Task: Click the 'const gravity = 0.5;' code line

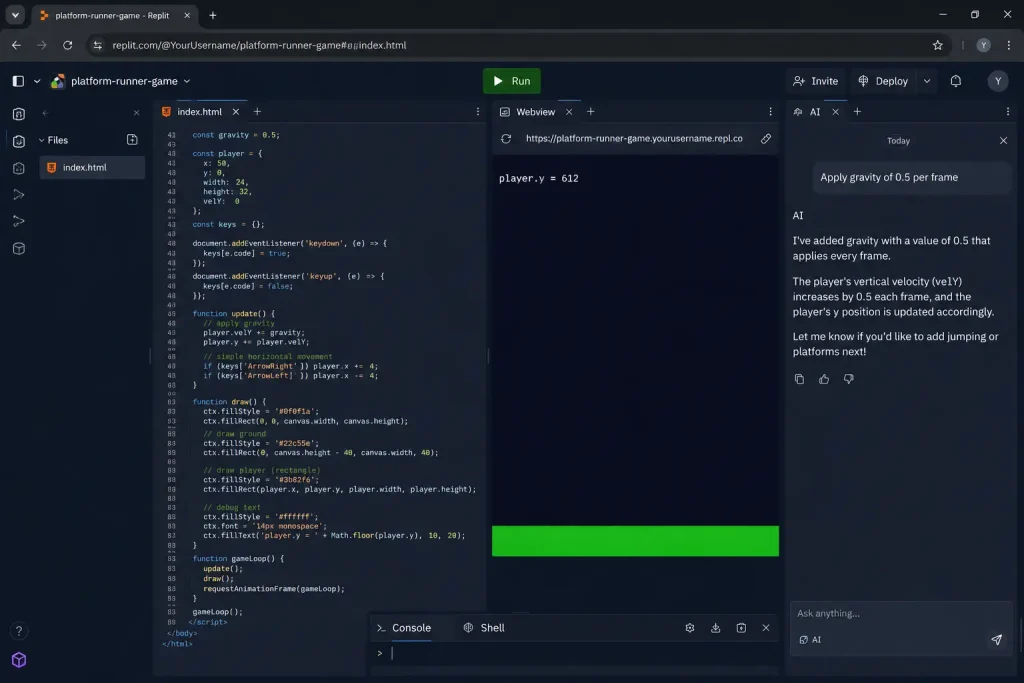Action: pyautogui.click(x=236, y=135)
